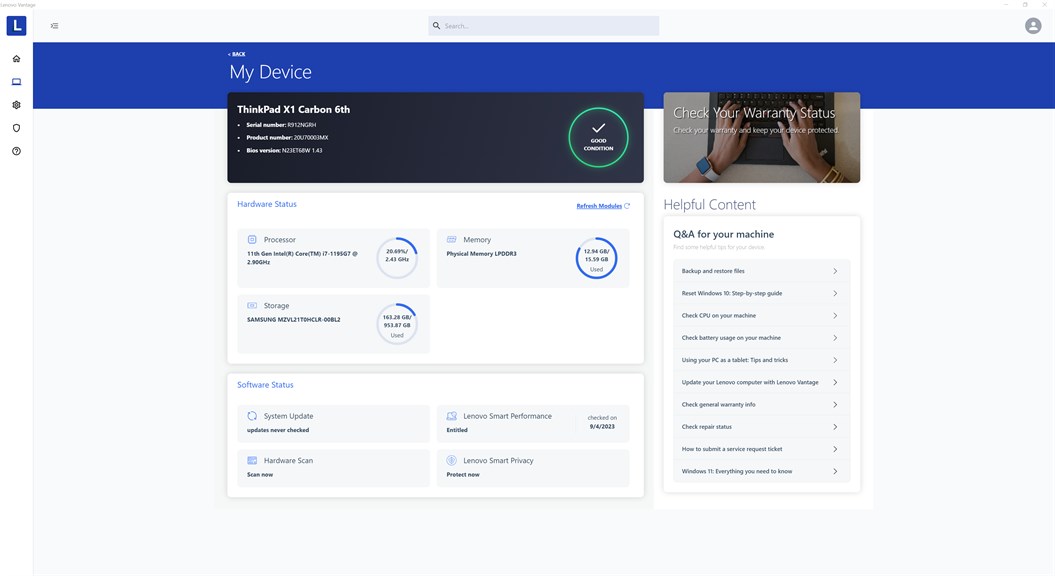The image size is (1055, 576).
Task: Click into the Search input field
Action: tap(544, 26)
